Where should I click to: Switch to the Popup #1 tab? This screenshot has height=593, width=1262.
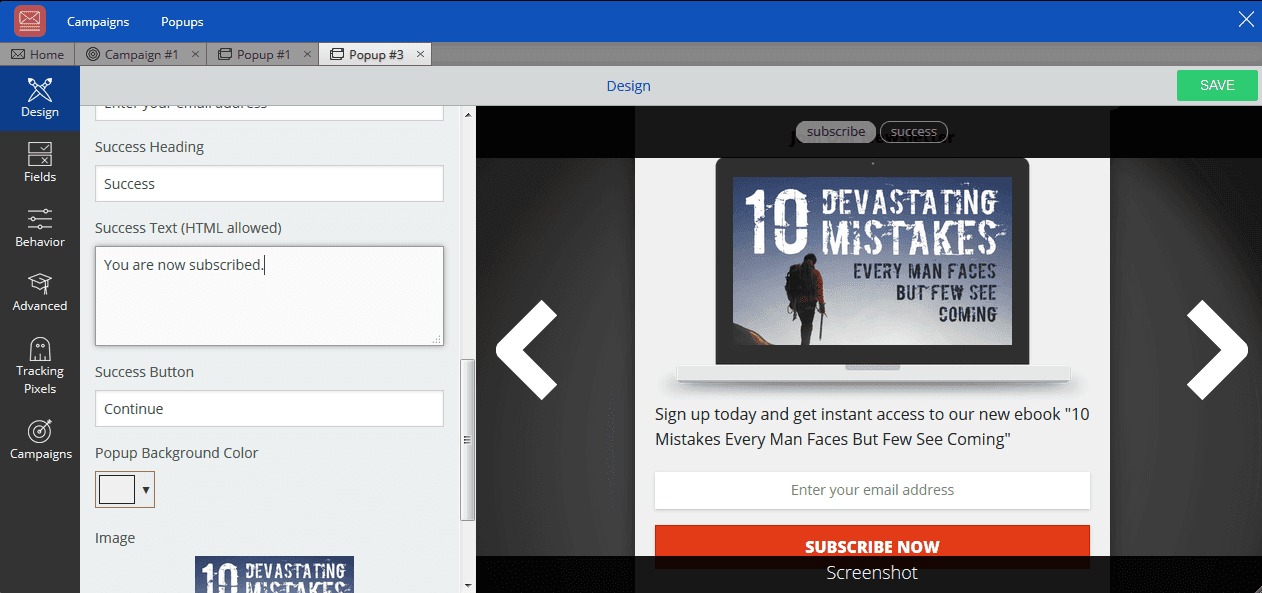(x=263, y=54)
